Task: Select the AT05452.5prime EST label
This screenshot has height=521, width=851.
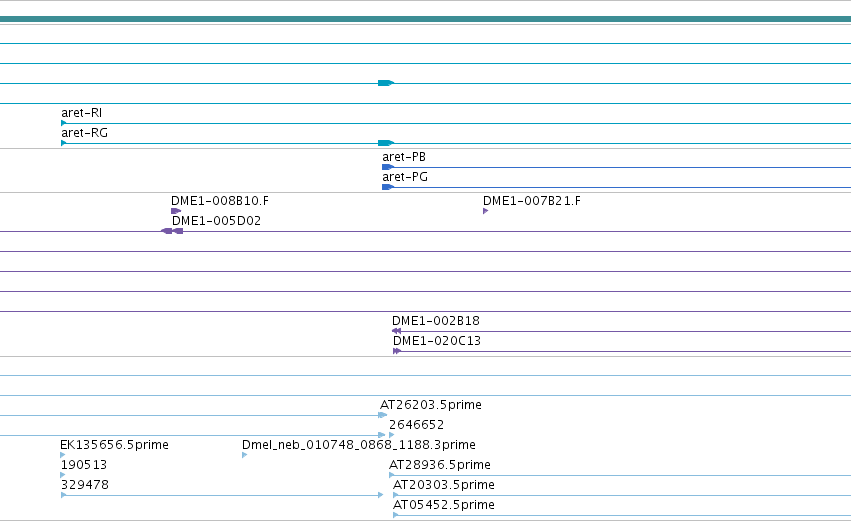Action: tap(444, 505)
